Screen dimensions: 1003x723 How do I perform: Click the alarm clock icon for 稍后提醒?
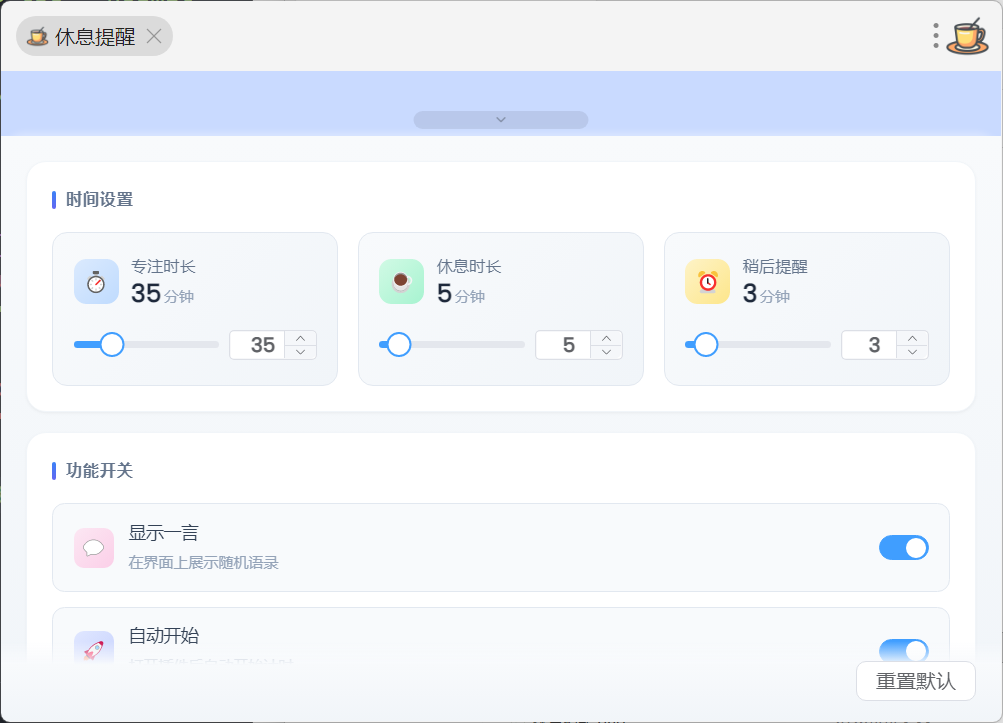click(707, 282)
